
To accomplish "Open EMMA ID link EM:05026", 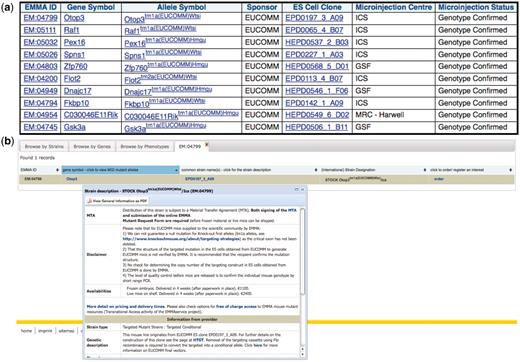I will 41,54.
